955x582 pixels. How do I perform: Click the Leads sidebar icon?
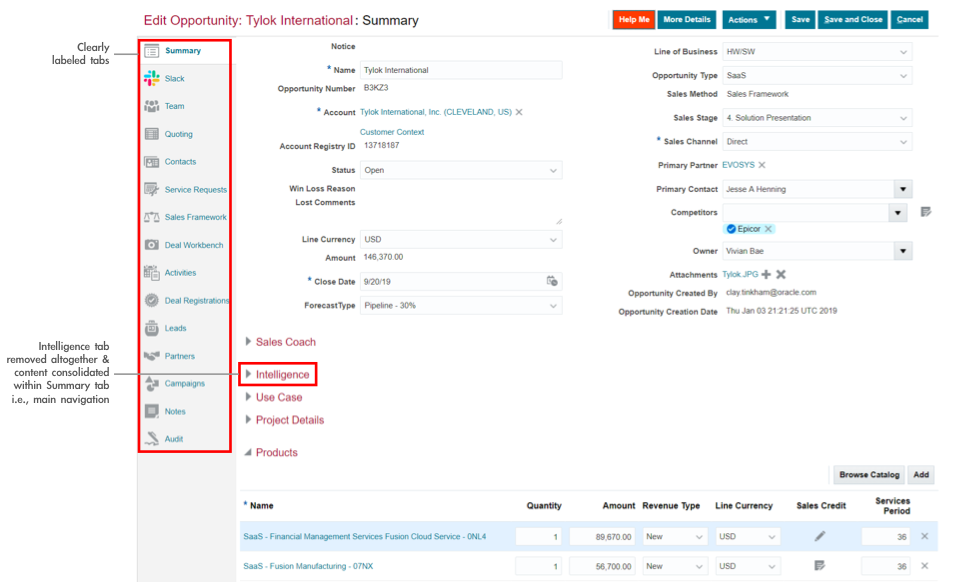point(152,328)
